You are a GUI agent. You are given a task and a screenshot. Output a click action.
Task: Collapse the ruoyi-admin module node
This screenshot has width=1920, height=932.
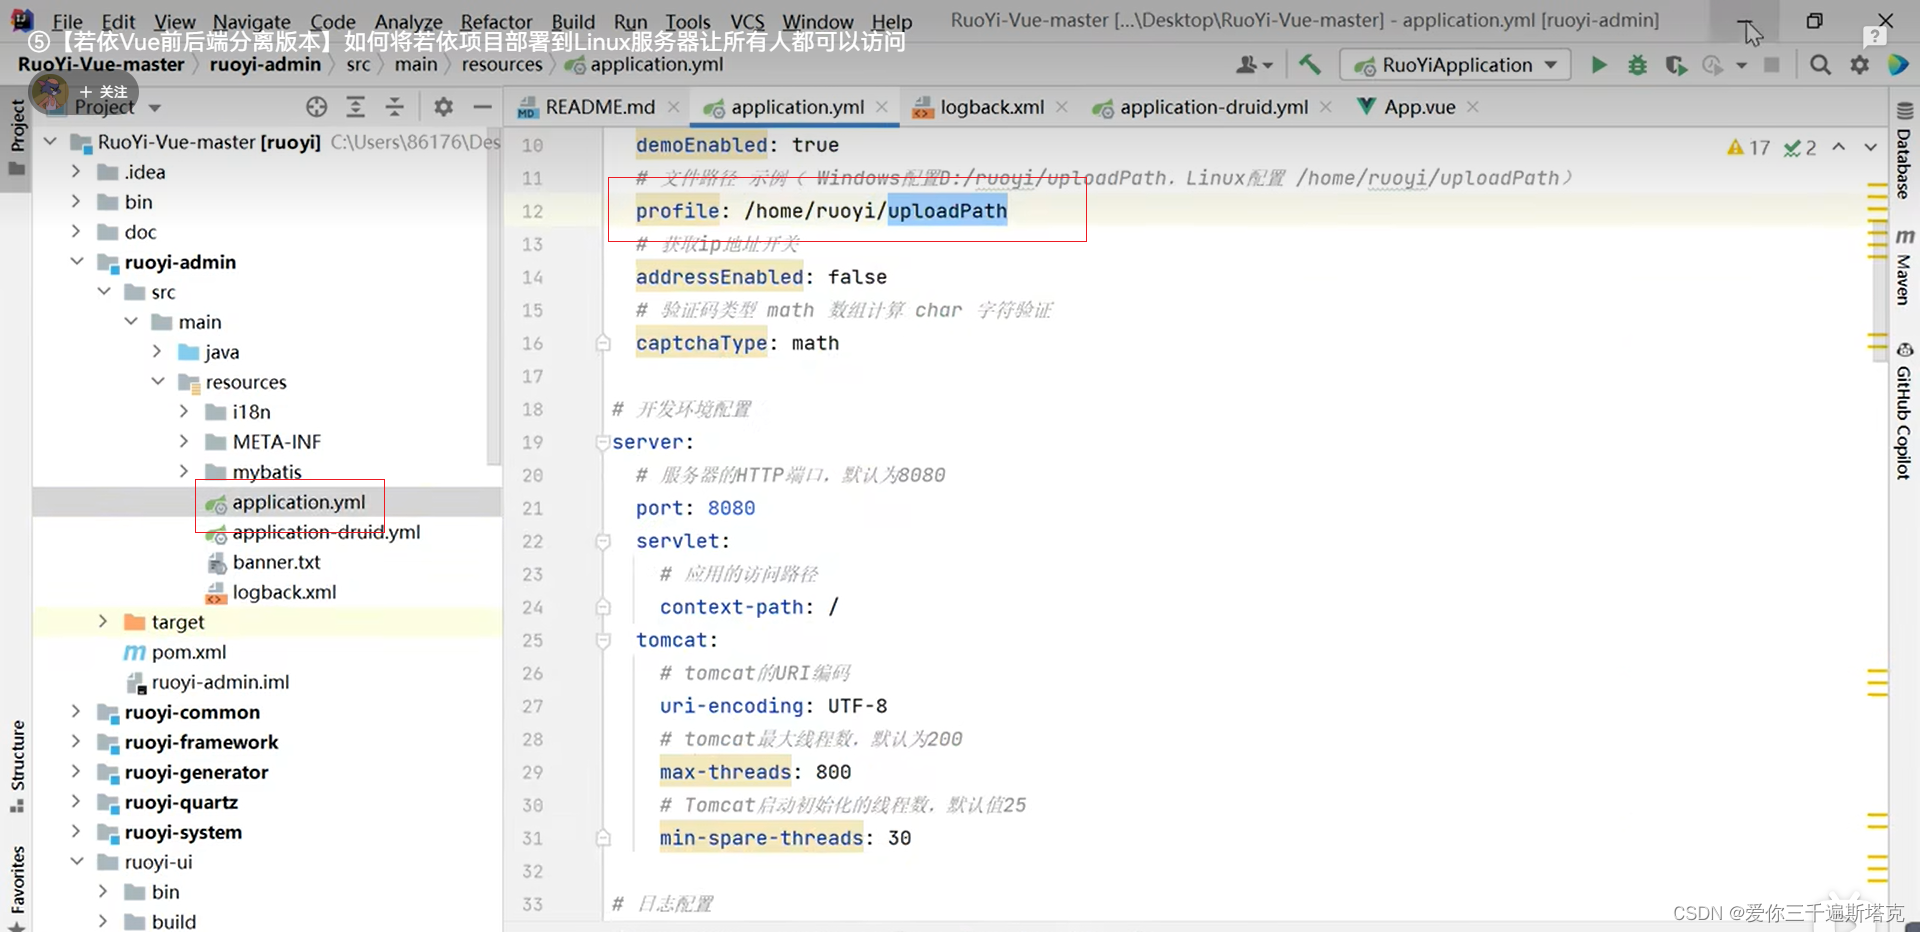77,261
